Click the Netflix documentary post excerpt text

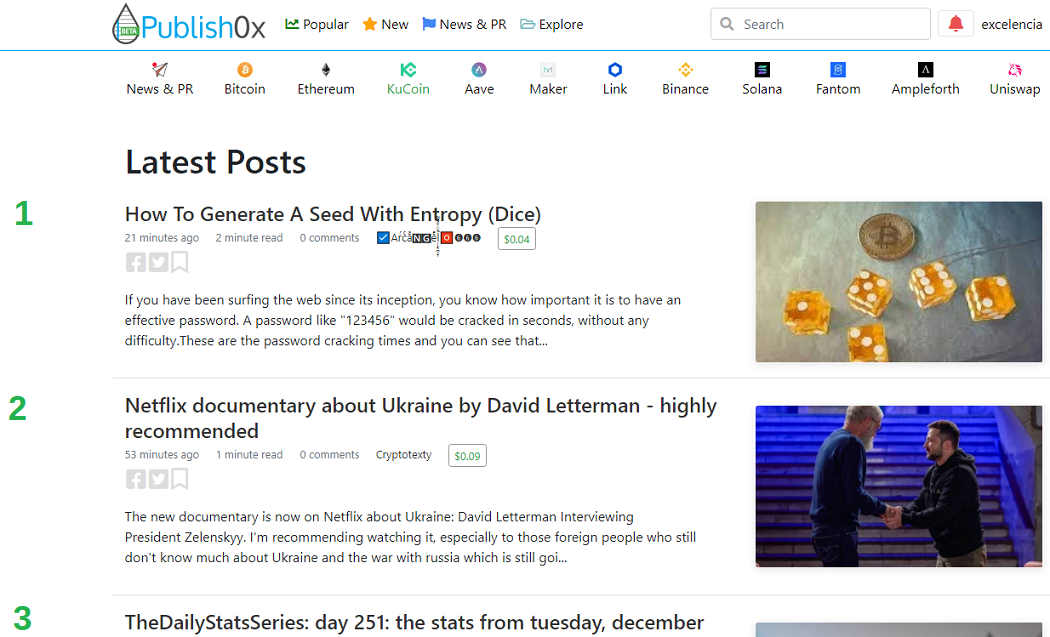[x=410, y=537]
